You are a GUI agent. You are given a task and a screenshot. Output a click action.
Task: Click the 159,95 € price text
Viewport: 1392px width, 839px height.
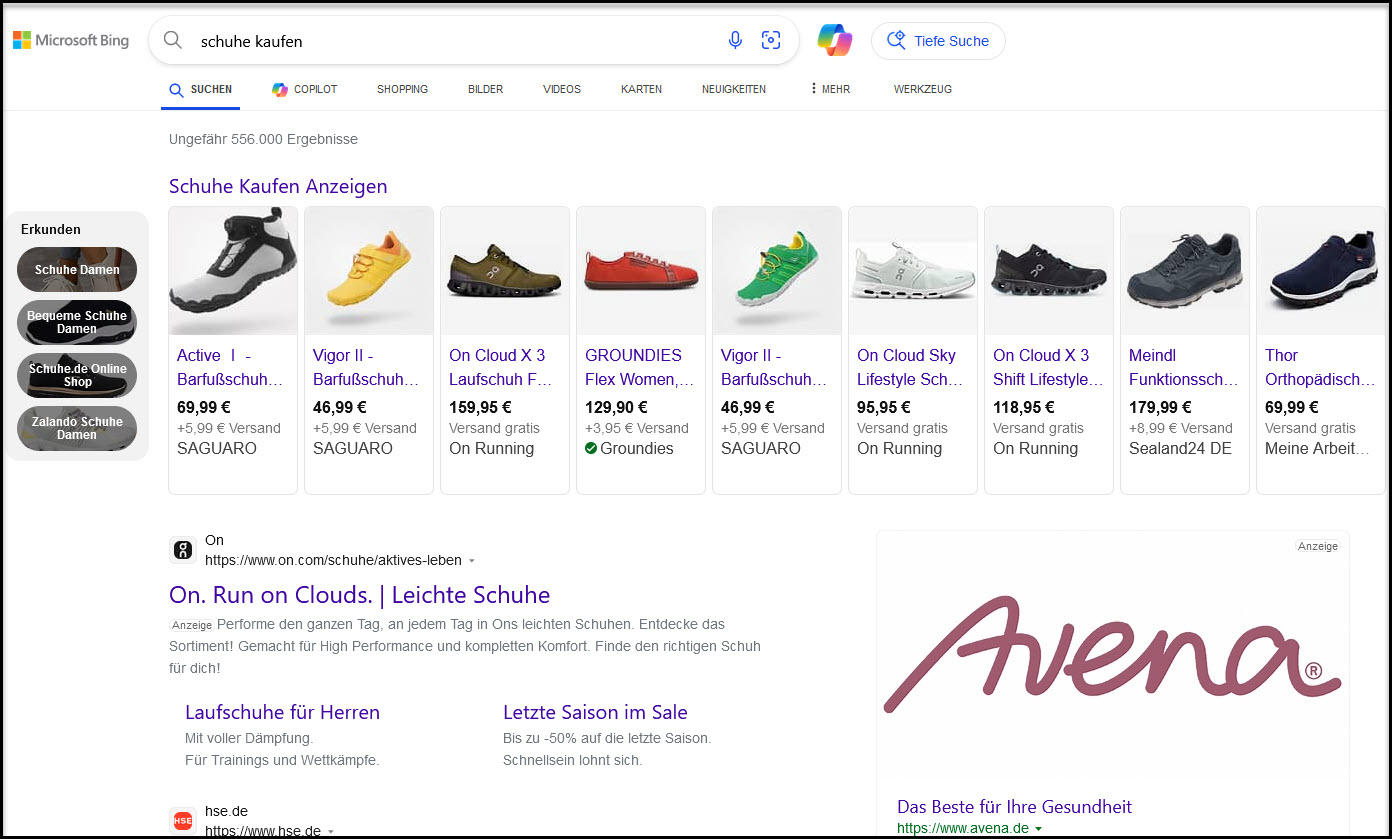tap(480, 407)
